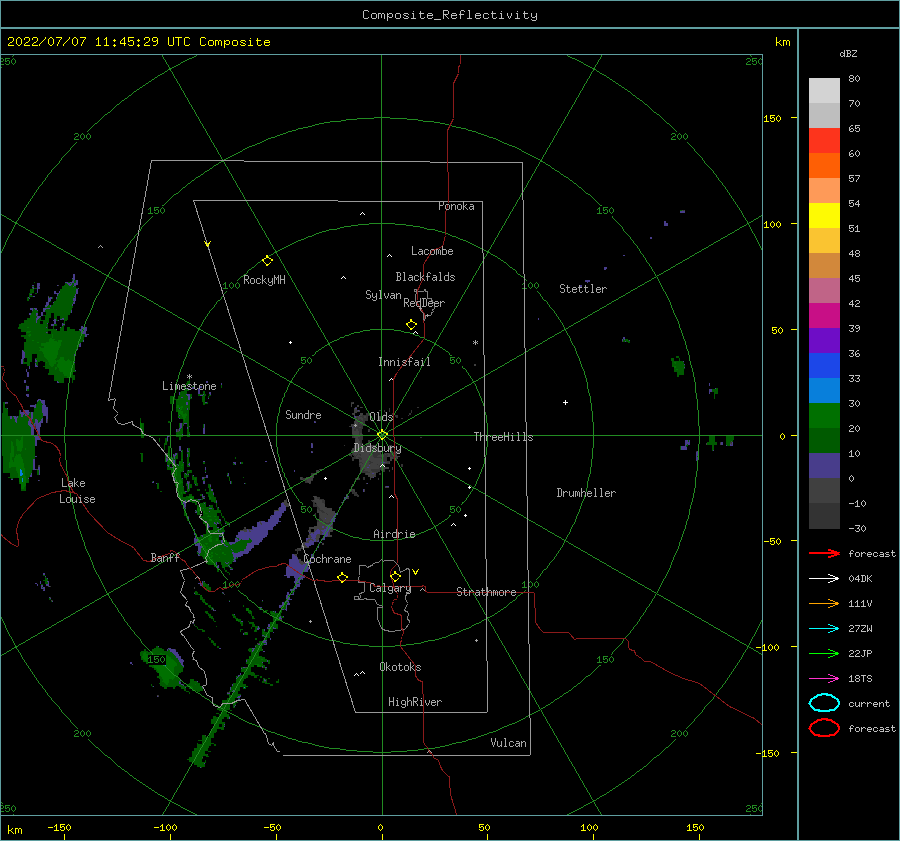Click the Limestone label
Image resolution: width=900 pixels, height=841 pixels.
click(x=189, y=386)
